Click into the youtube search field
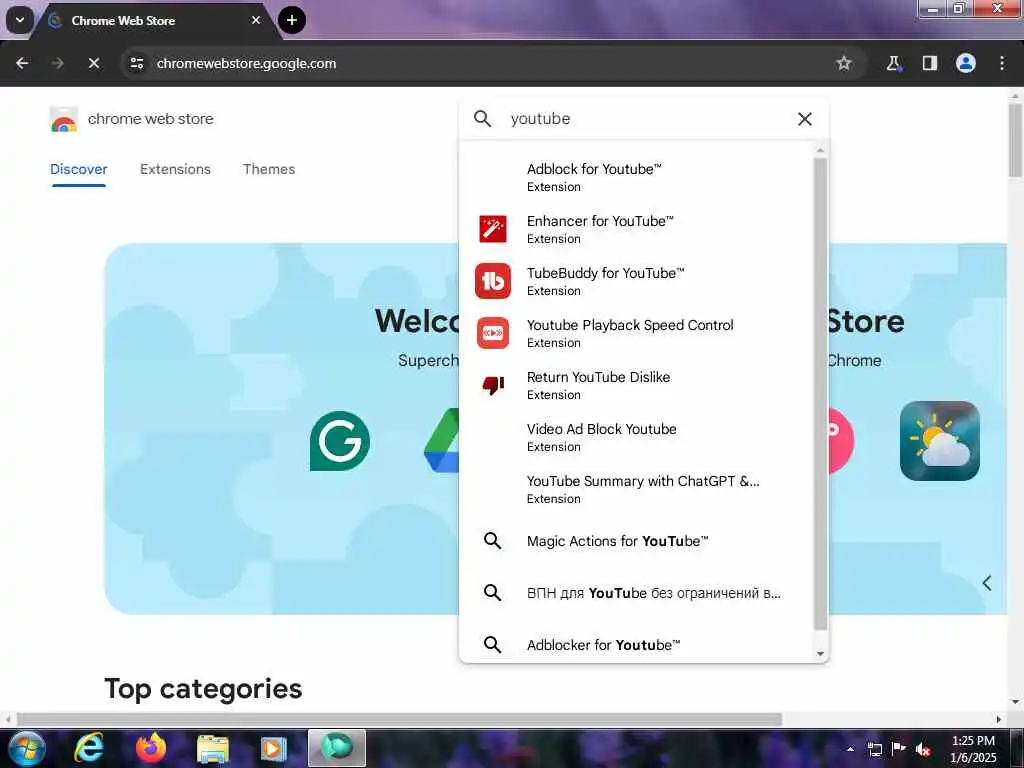Viewport: 1024px width, 768px height. (x=643, y=119)
